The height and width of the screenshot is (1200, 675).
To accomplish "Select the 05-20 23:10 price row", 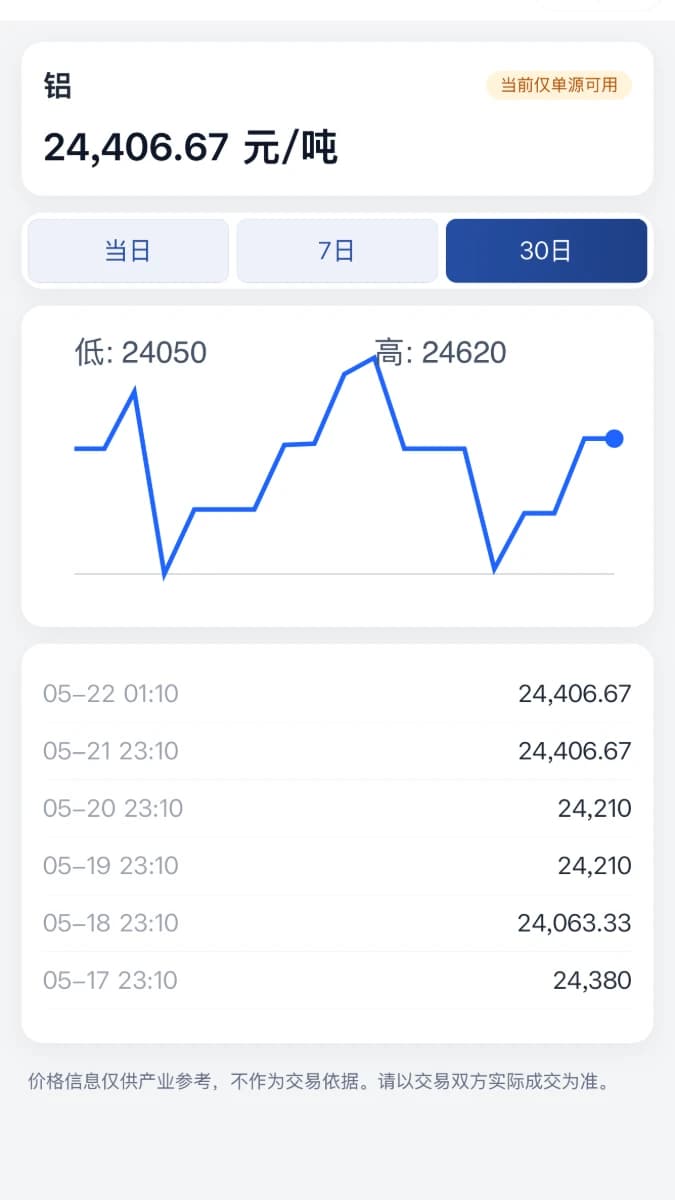I will 337,808.
